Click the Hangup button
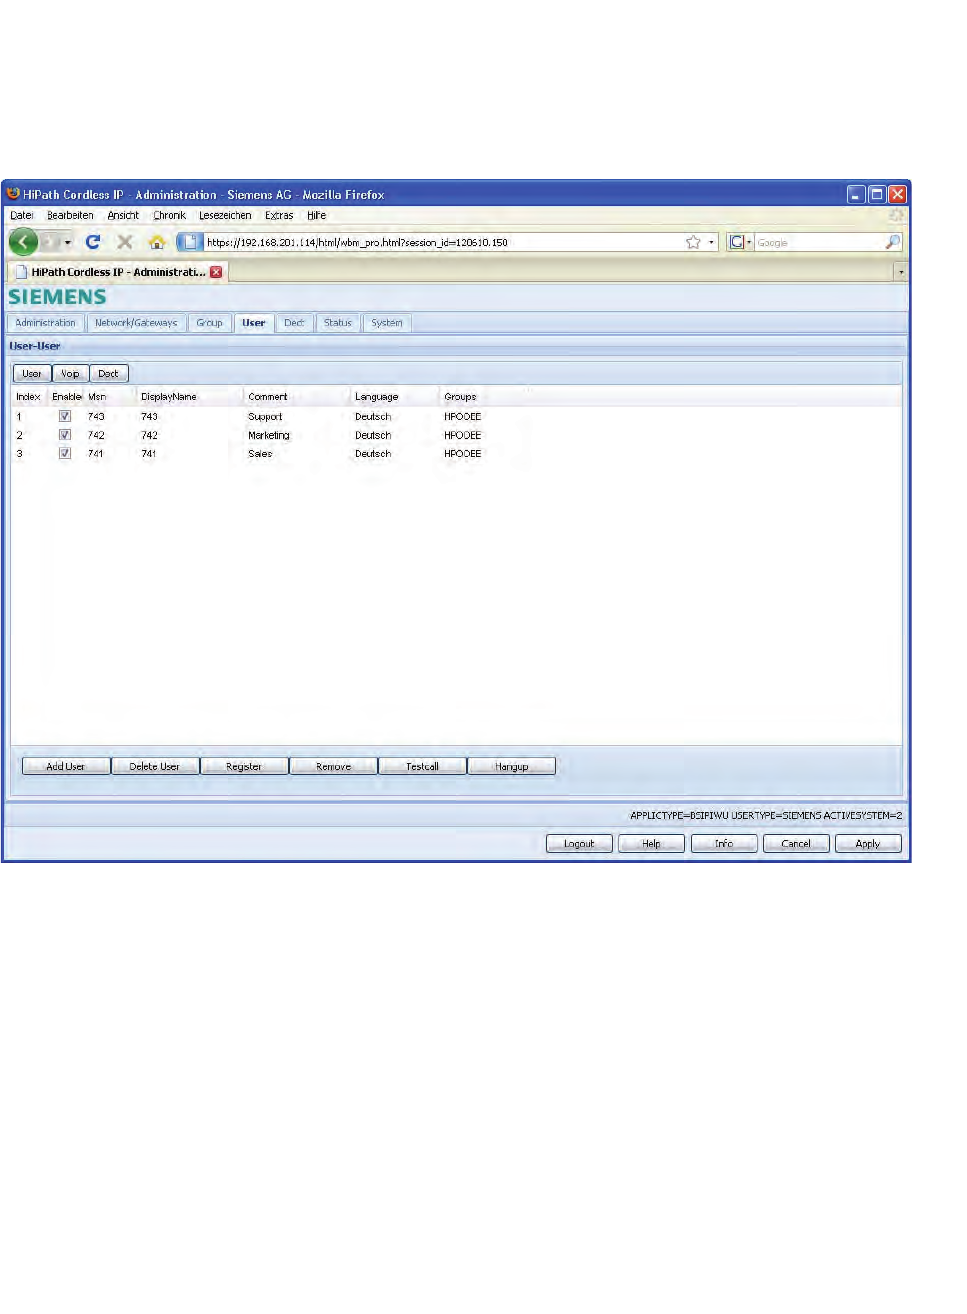The image size is (967, 1314). coord(512,767)
